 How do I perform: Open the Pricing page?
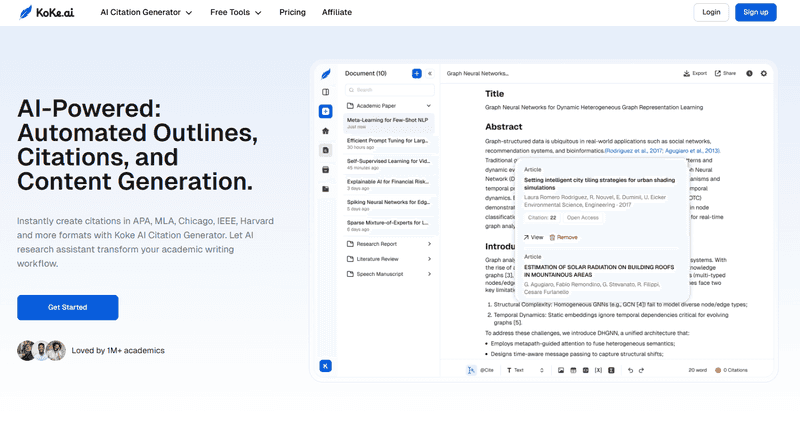[292, 13]
